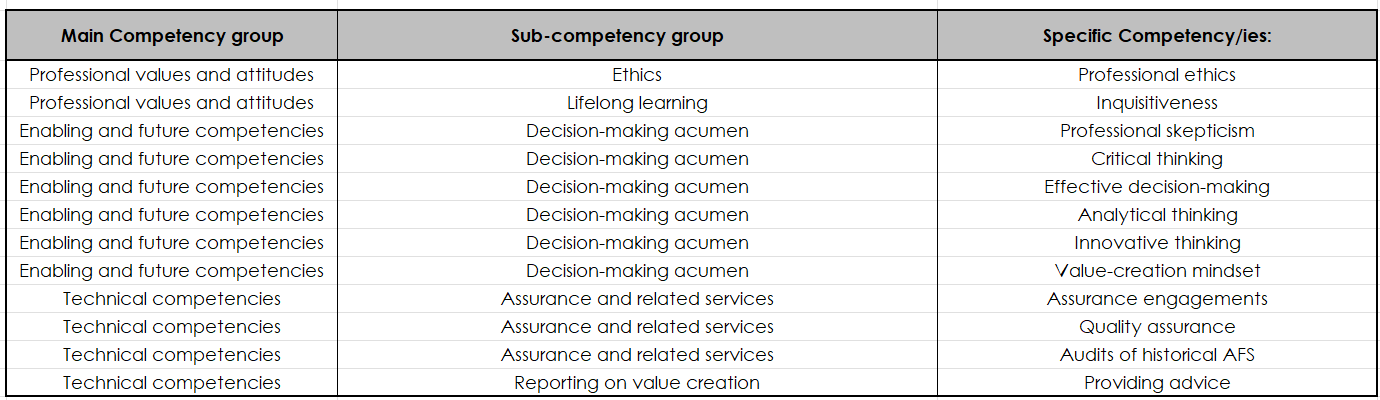Click the Value-creation mindset cell
The height and width of the screenshot is (400, 1380).
click(1156, 271)
